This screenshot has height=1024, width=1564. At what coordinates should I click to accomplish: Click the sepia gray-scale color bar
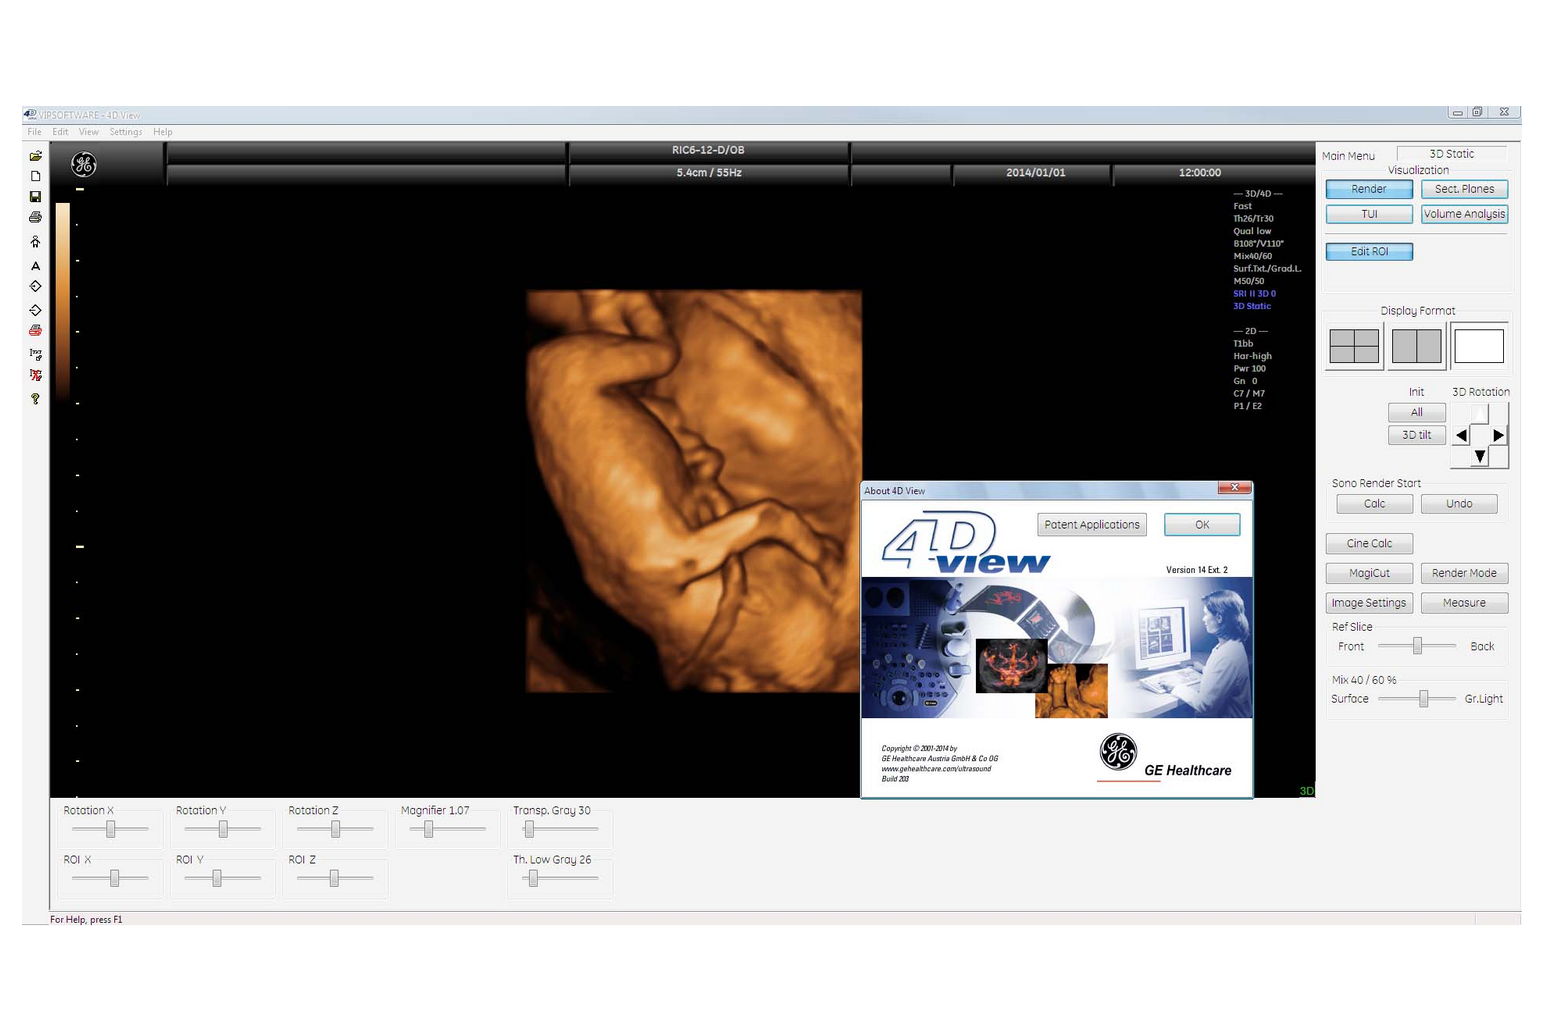tap(63, 302)
